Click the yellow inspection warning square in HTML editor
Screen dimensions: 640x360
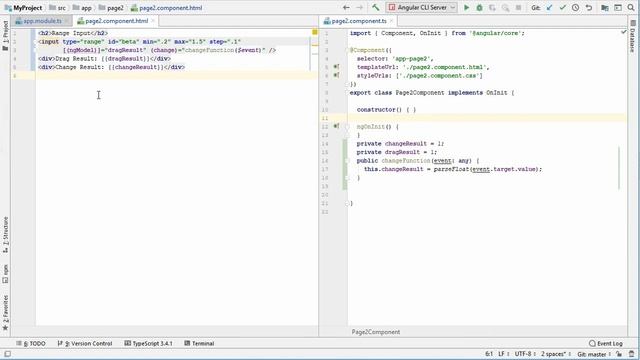[x=315, y=32]
